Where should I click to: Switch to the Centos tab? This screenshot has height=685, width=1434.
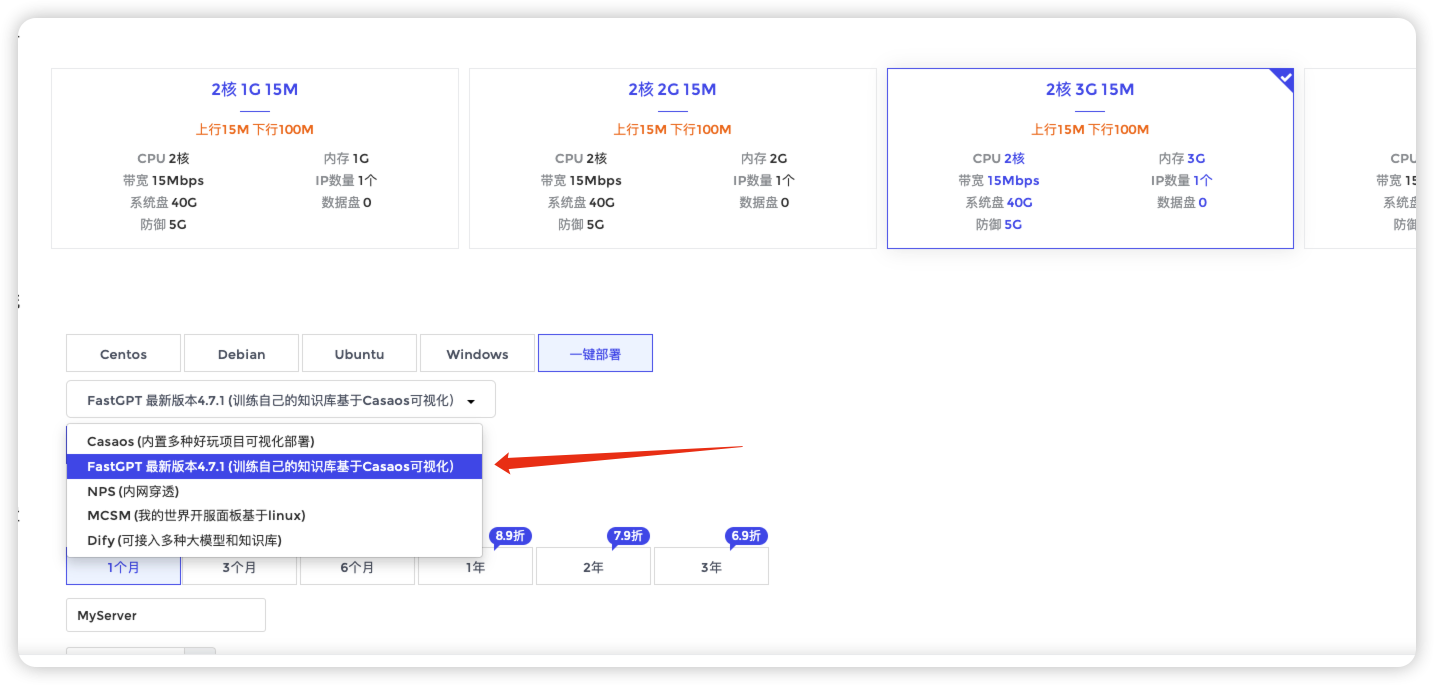coord(124,354)
